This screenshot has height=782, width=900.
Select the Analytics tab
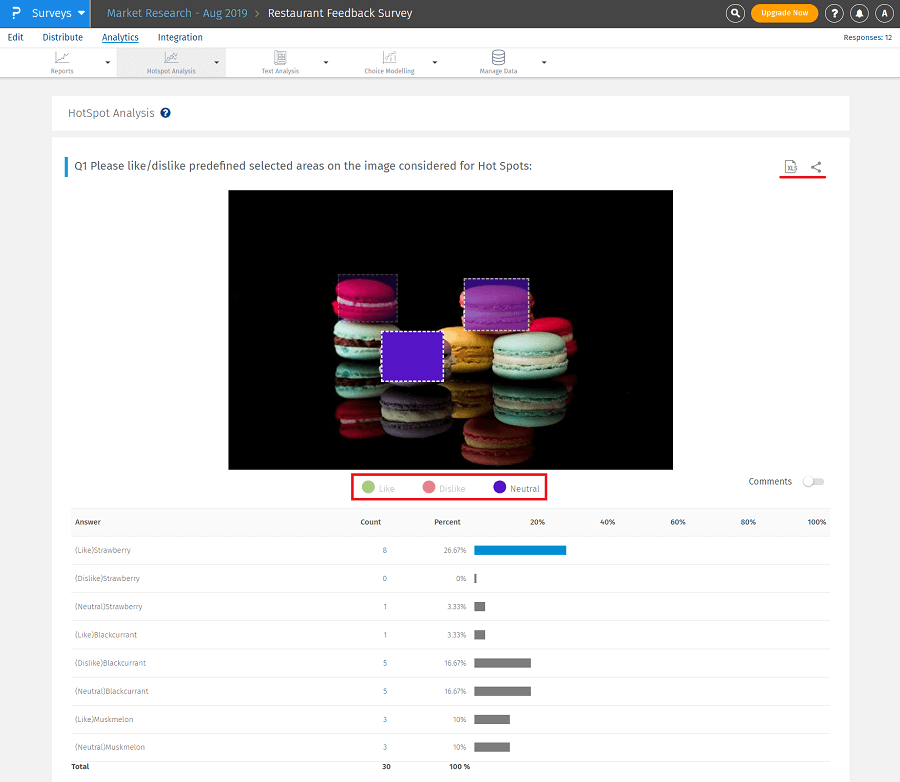tap(120, 37)
